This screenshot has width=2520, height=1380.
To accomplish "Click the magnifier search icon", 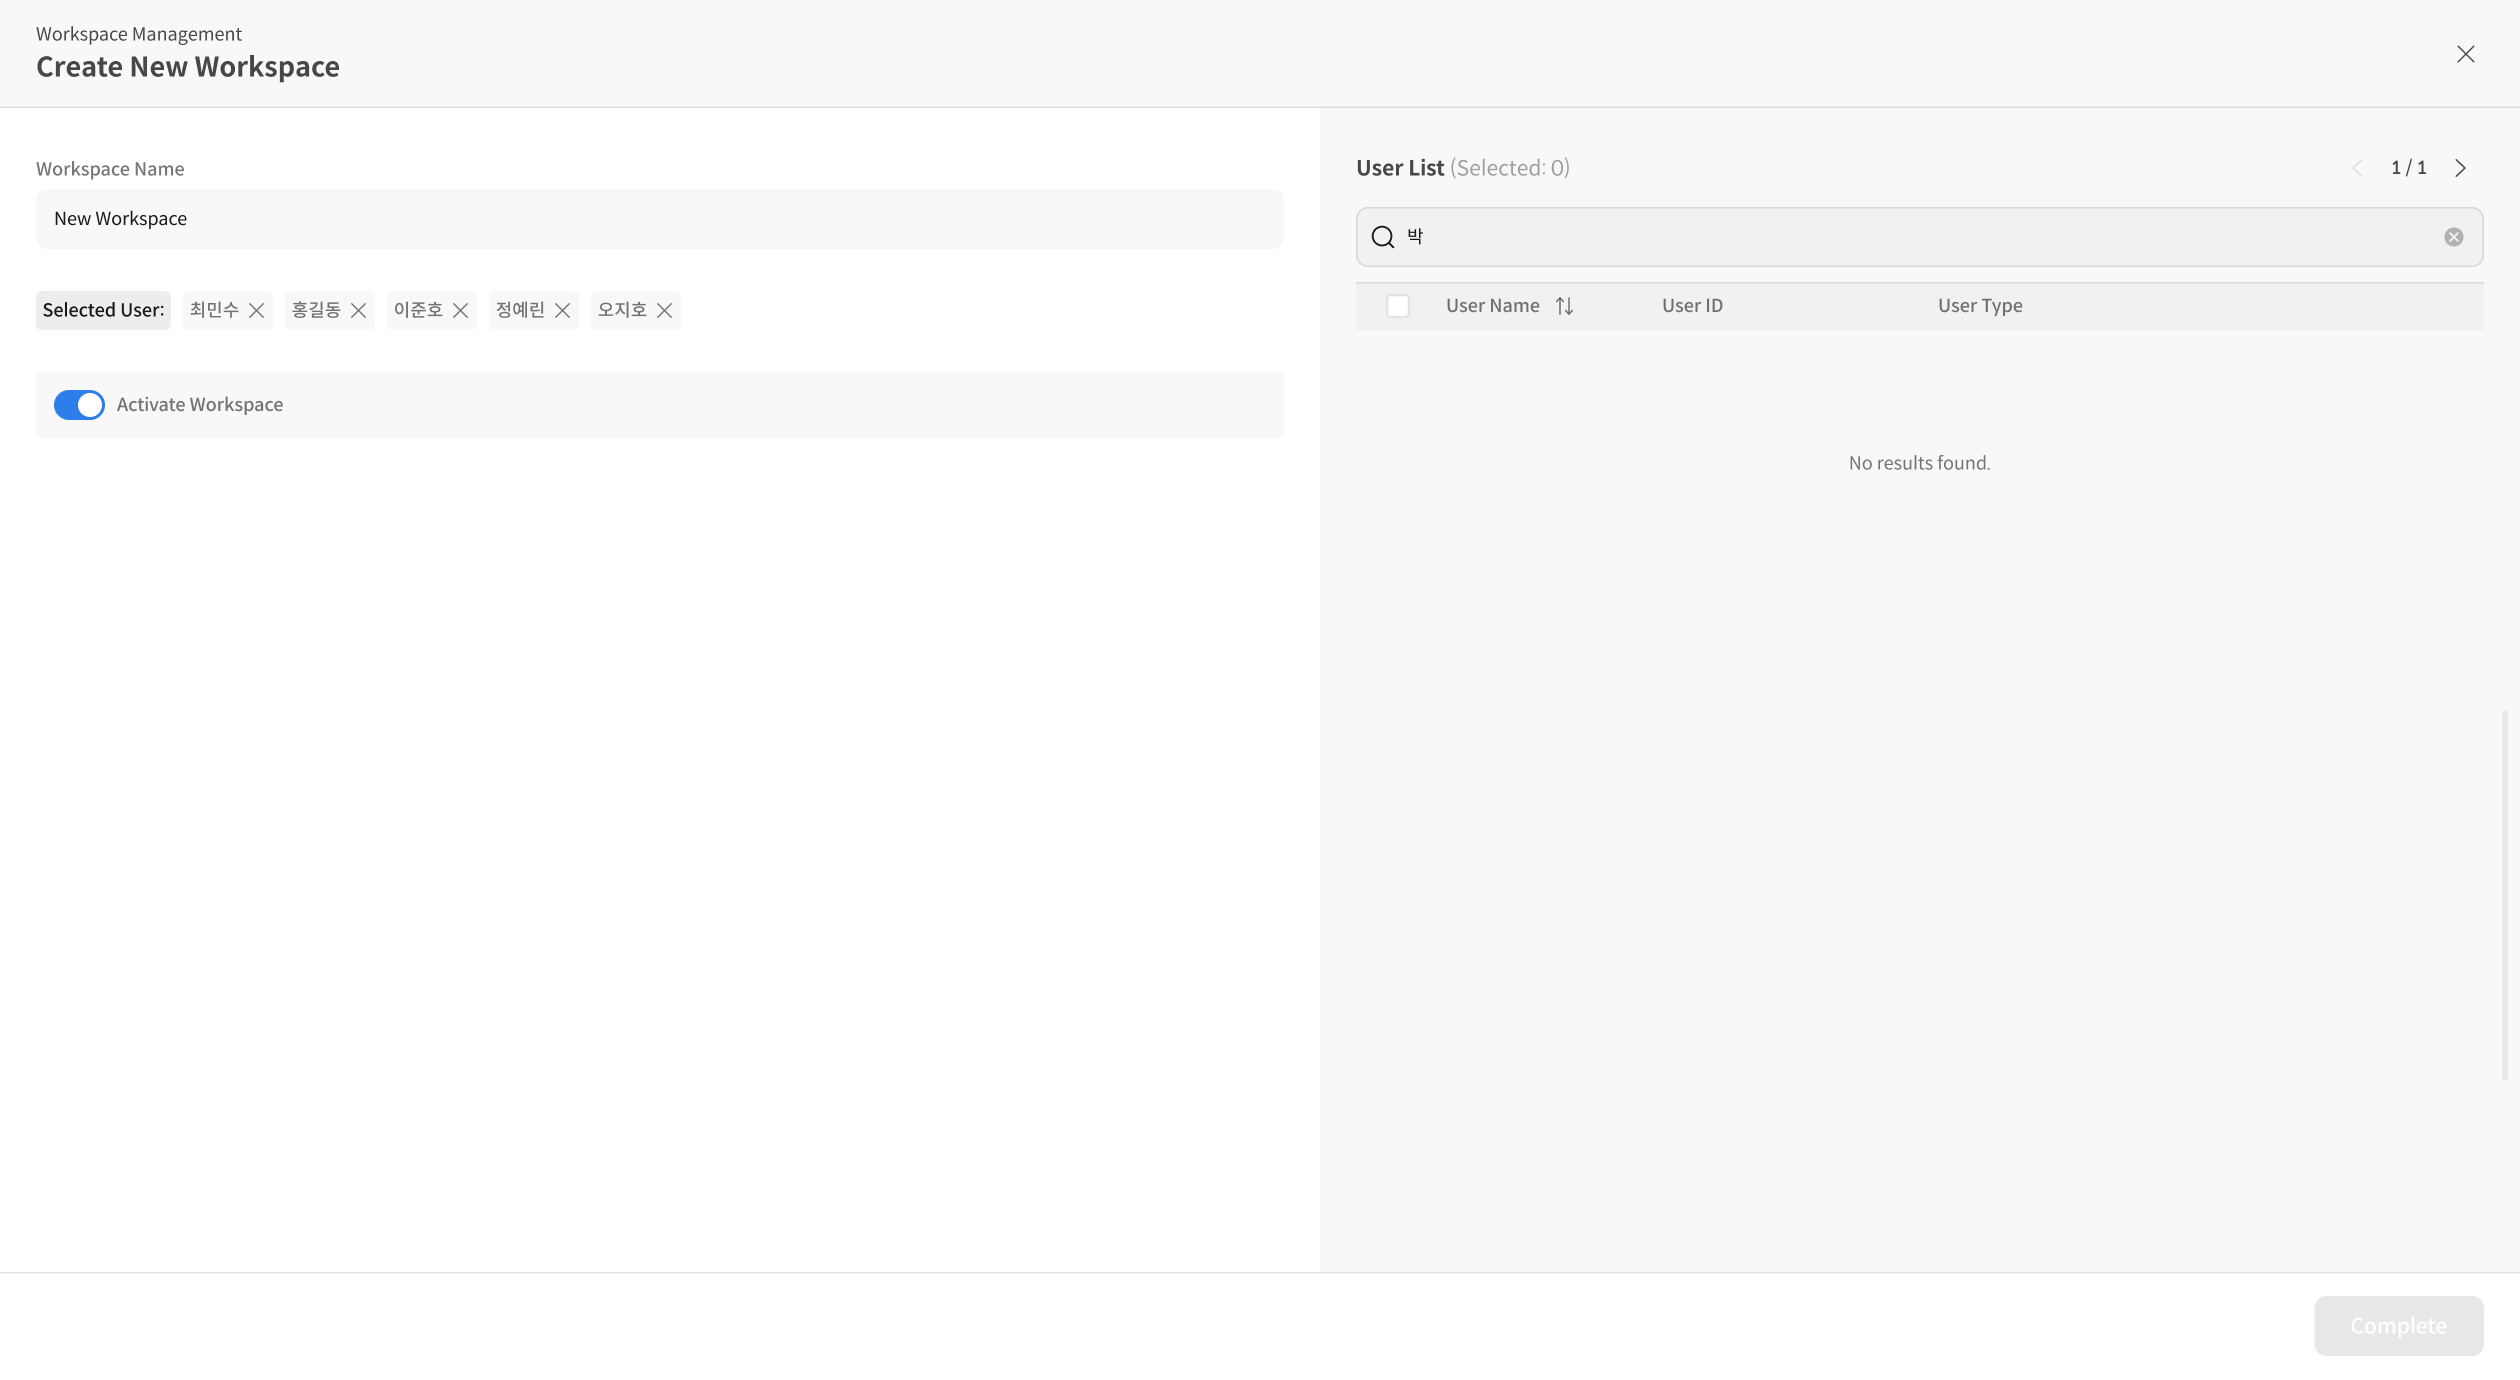I will point(1383,237).
